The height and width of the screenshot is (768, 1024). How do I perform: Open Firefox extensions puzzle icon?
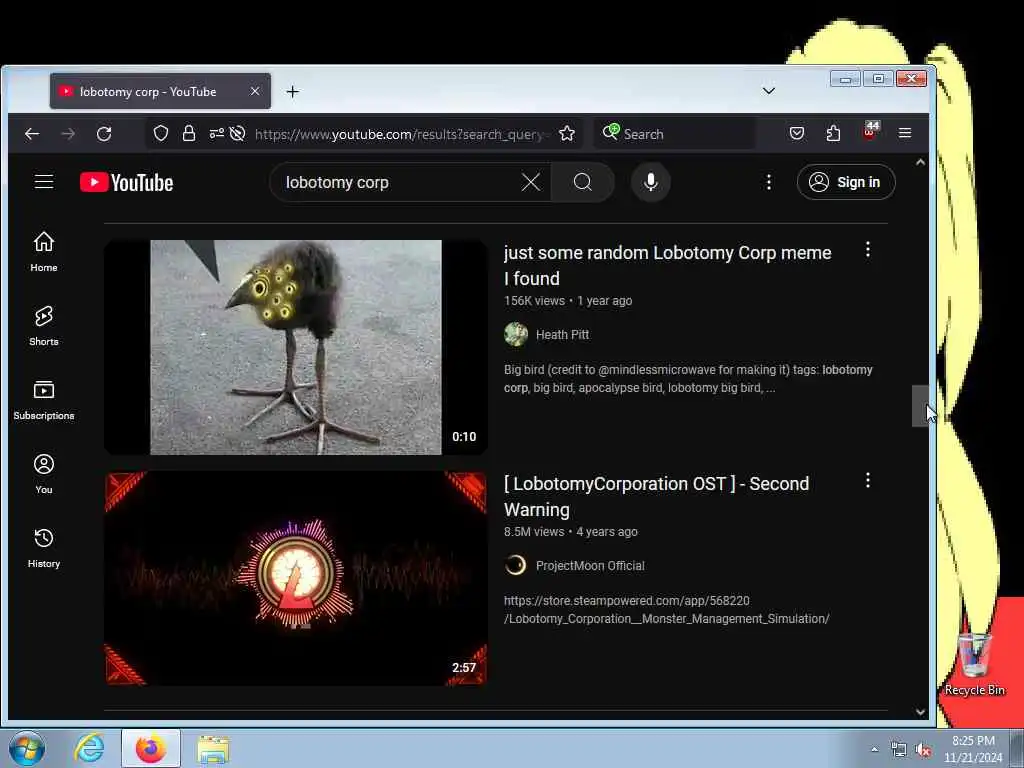(833, 133)
